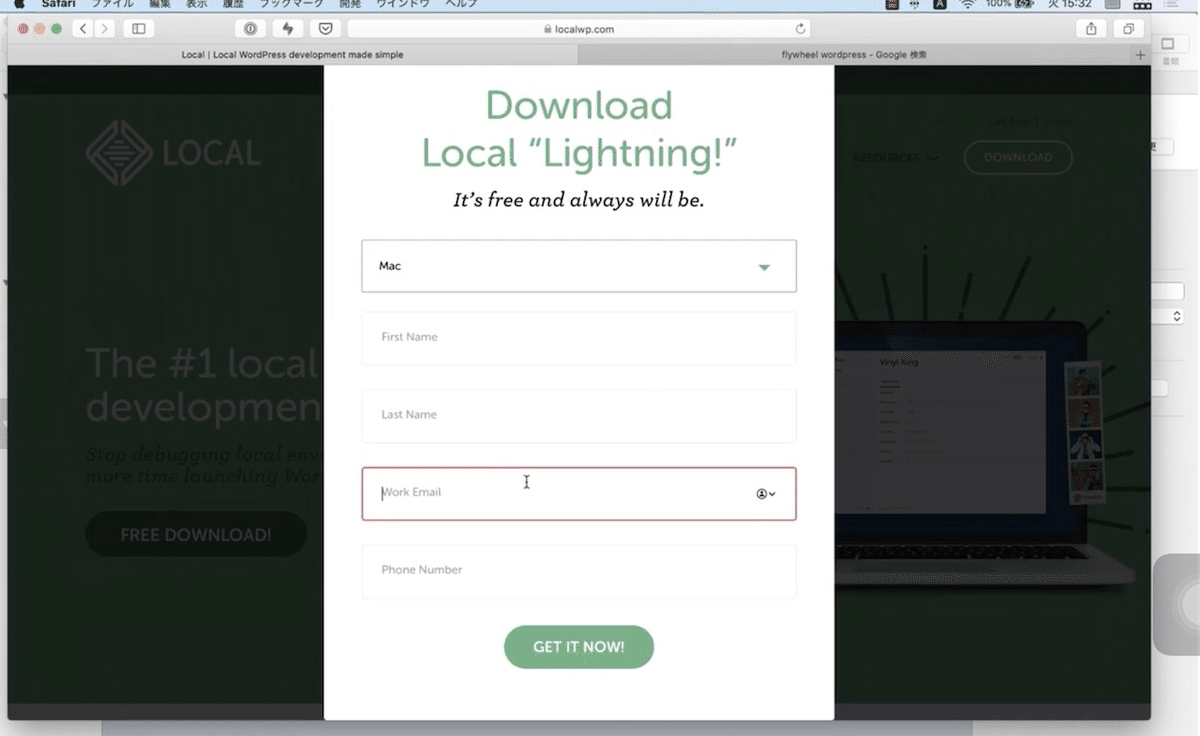Switch to the 'flywheel wordpress - Google' tab

click(854, 55)
